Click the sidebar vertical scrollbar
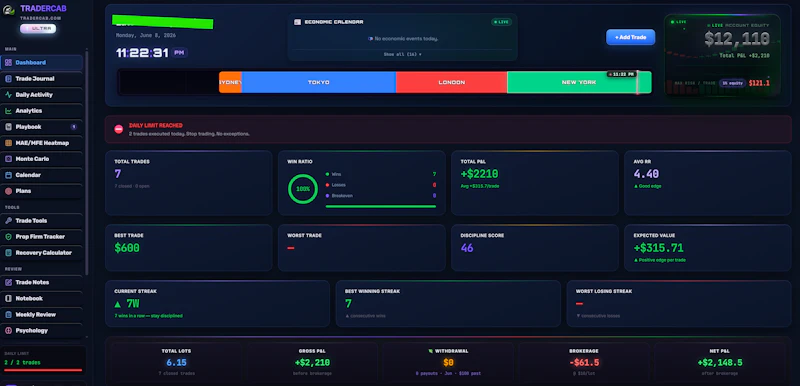This screenshot has width=800, height=386. click(87, 163)
